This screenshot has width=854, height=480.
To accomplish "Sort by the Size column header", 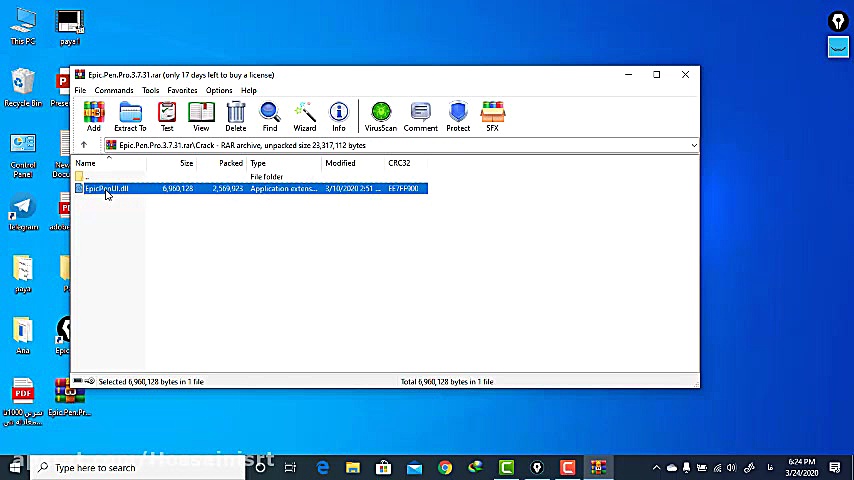I will [x=171, y=163].
